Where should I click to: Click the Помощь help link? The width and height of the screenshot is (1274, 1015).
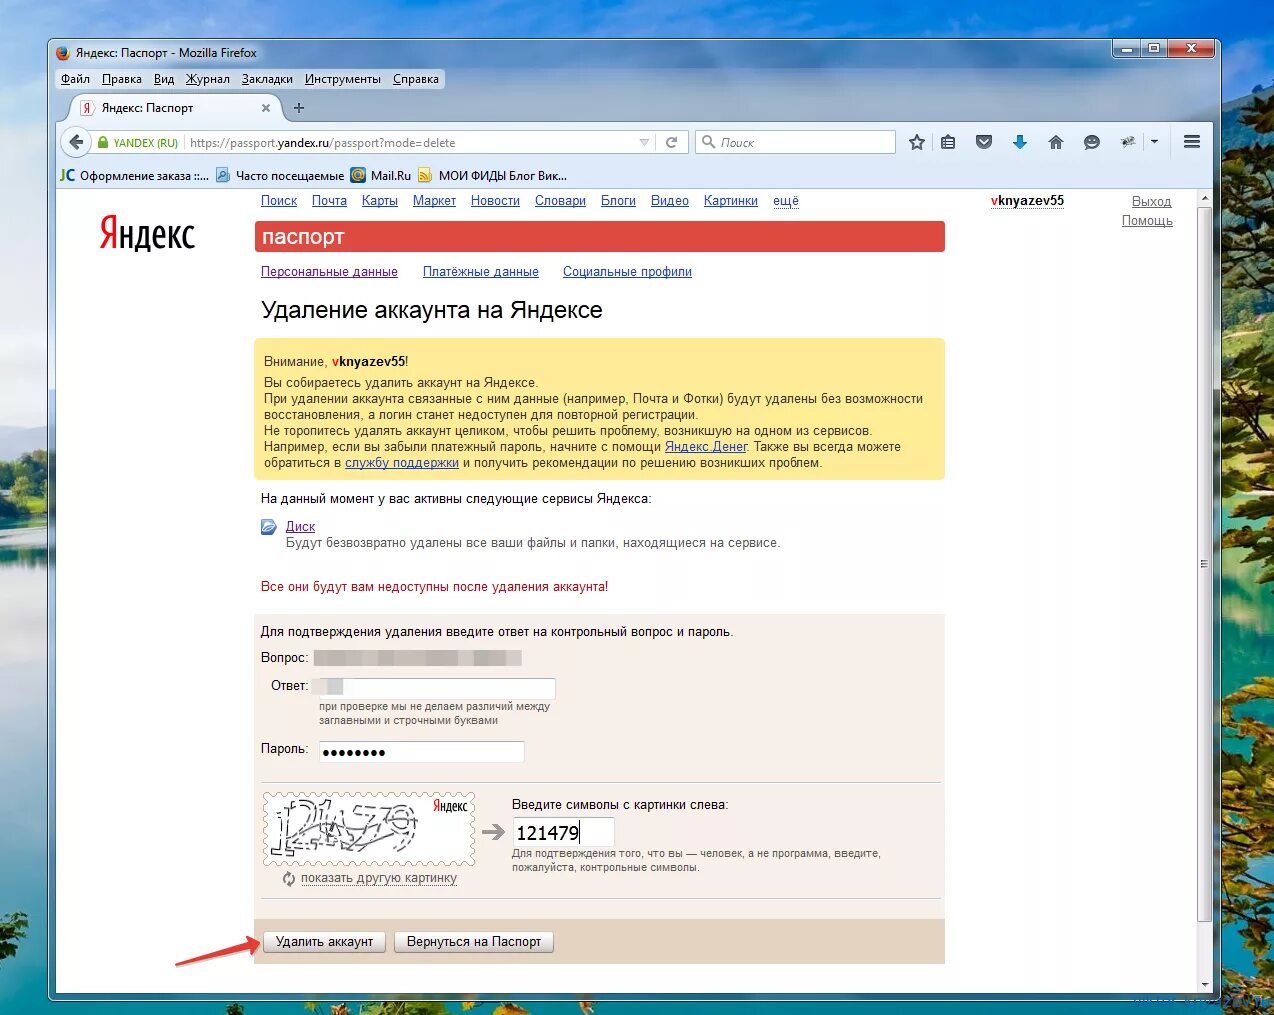(x=1147, y=221)
